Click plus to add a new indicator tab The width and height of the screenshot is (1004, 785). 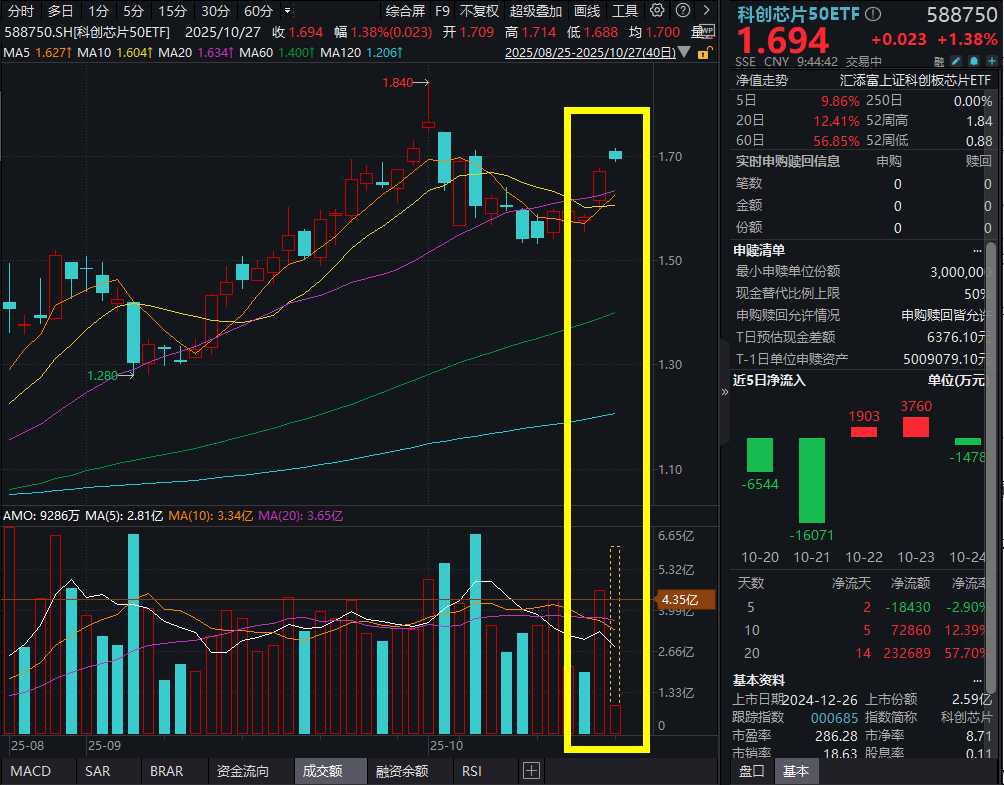[531, 770]
